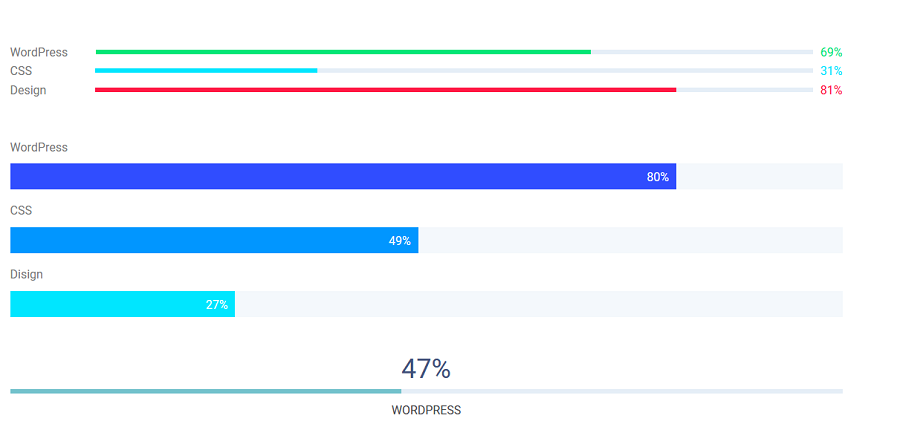Click the red 81% percentage value
Image resolution: width=900 pixels, height=447 pixels.
831,90
